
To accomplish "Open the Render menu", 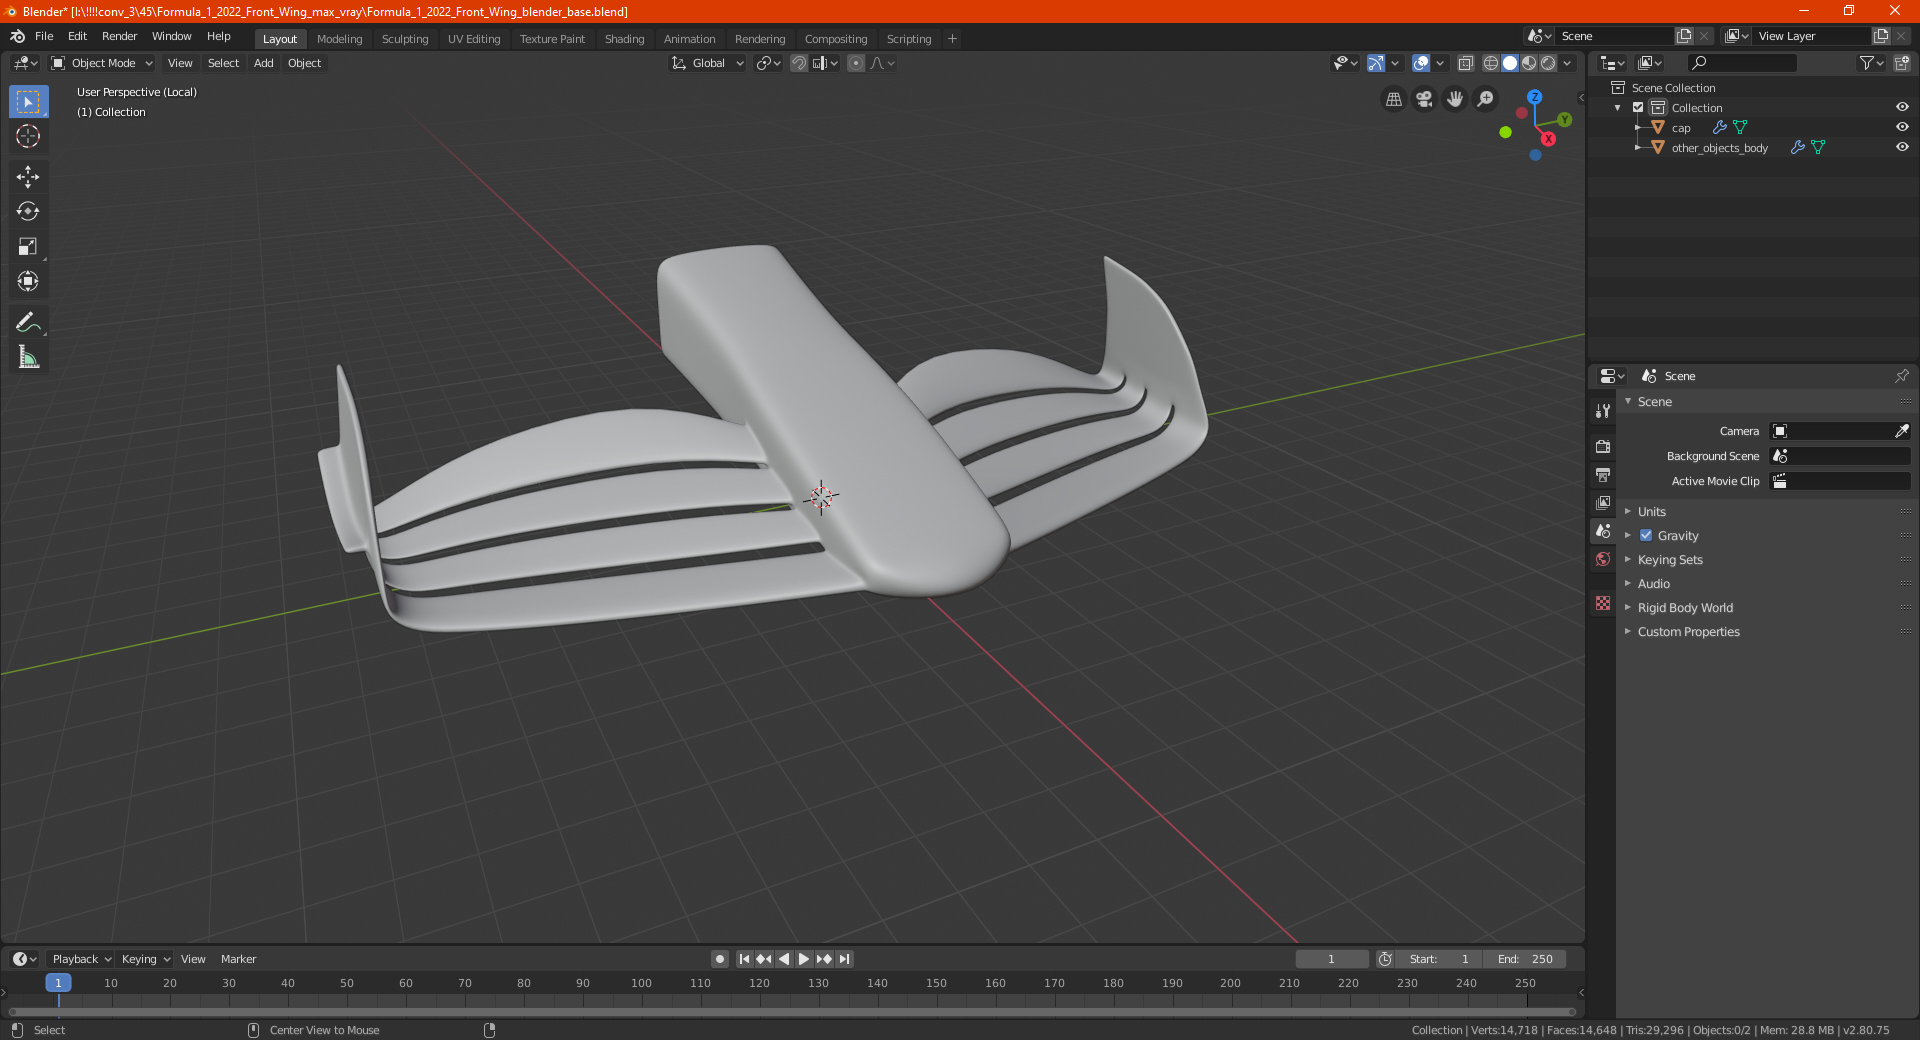I will pos(119,36).
